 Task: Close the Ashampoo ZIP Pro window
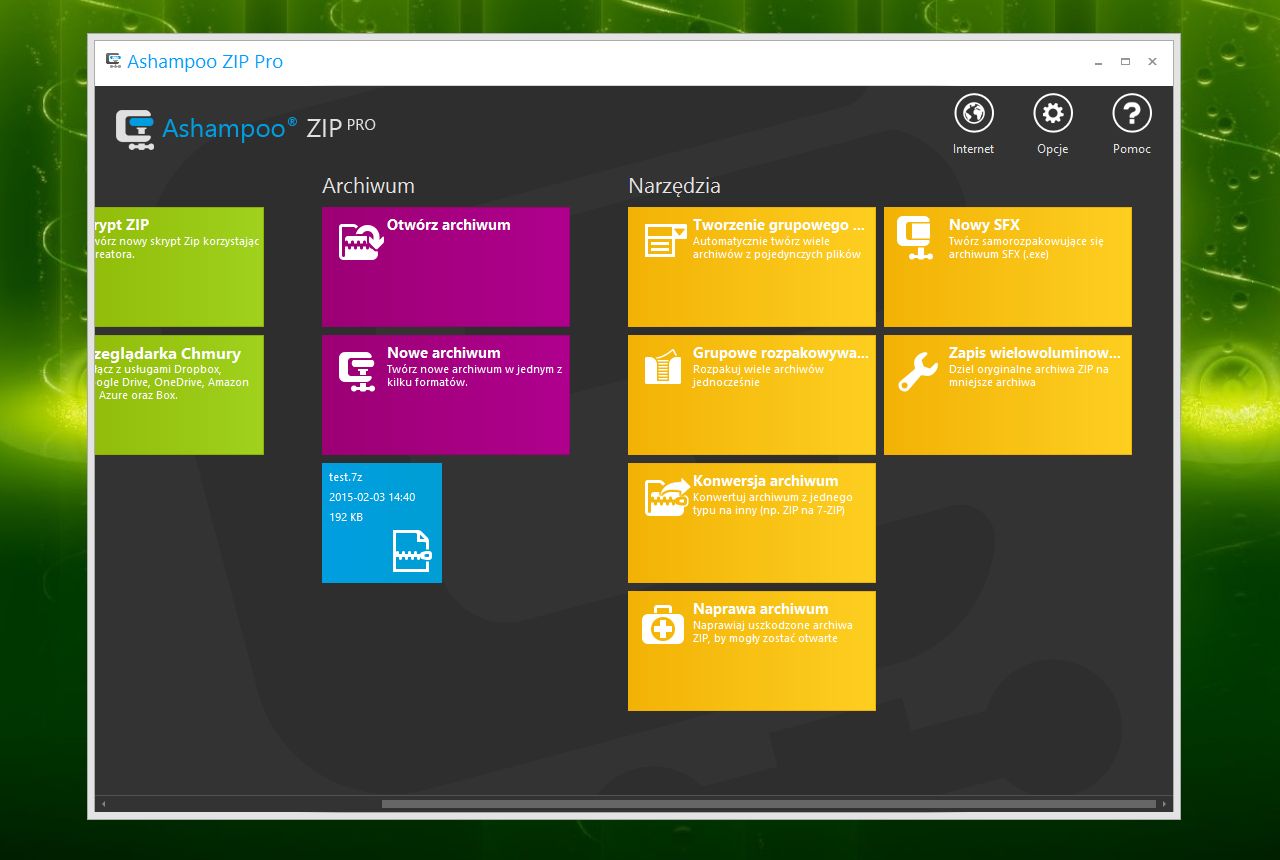1153,62
